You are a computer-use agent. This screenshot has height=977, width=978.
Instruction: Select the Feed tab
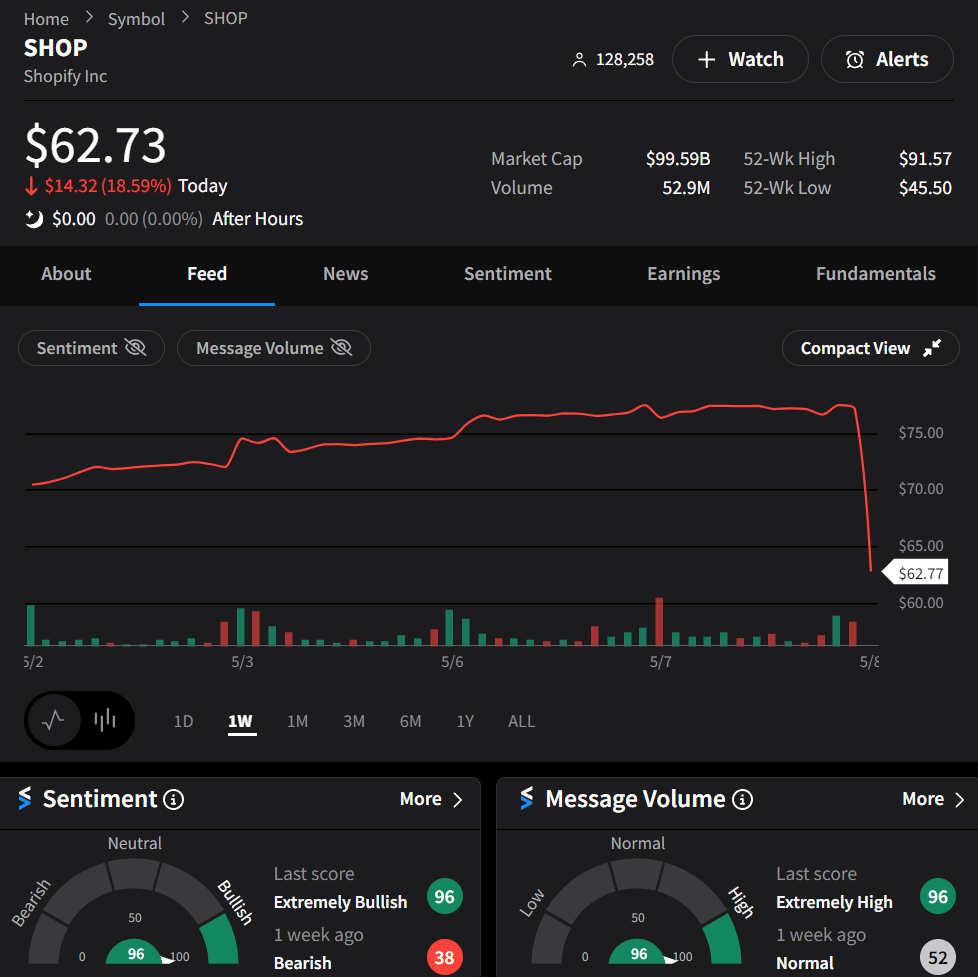(207, 274)
